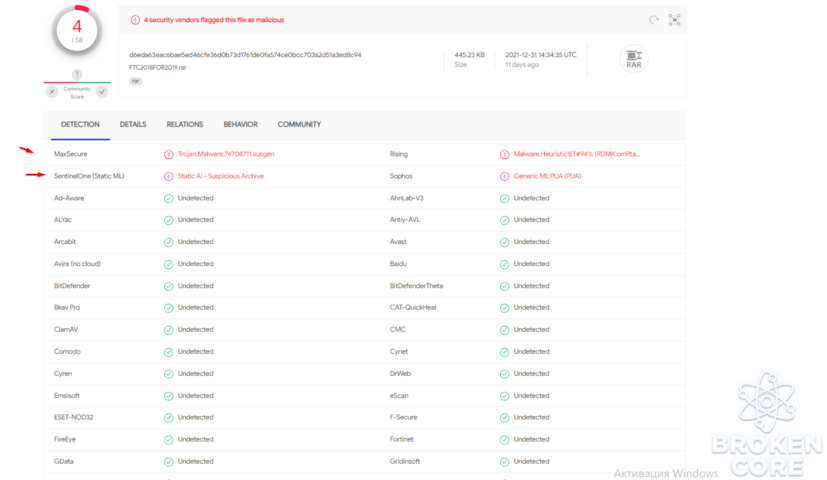Click the BitDefender undetected check icon
The width and height of the screenshot is (827, 480).
168,286
